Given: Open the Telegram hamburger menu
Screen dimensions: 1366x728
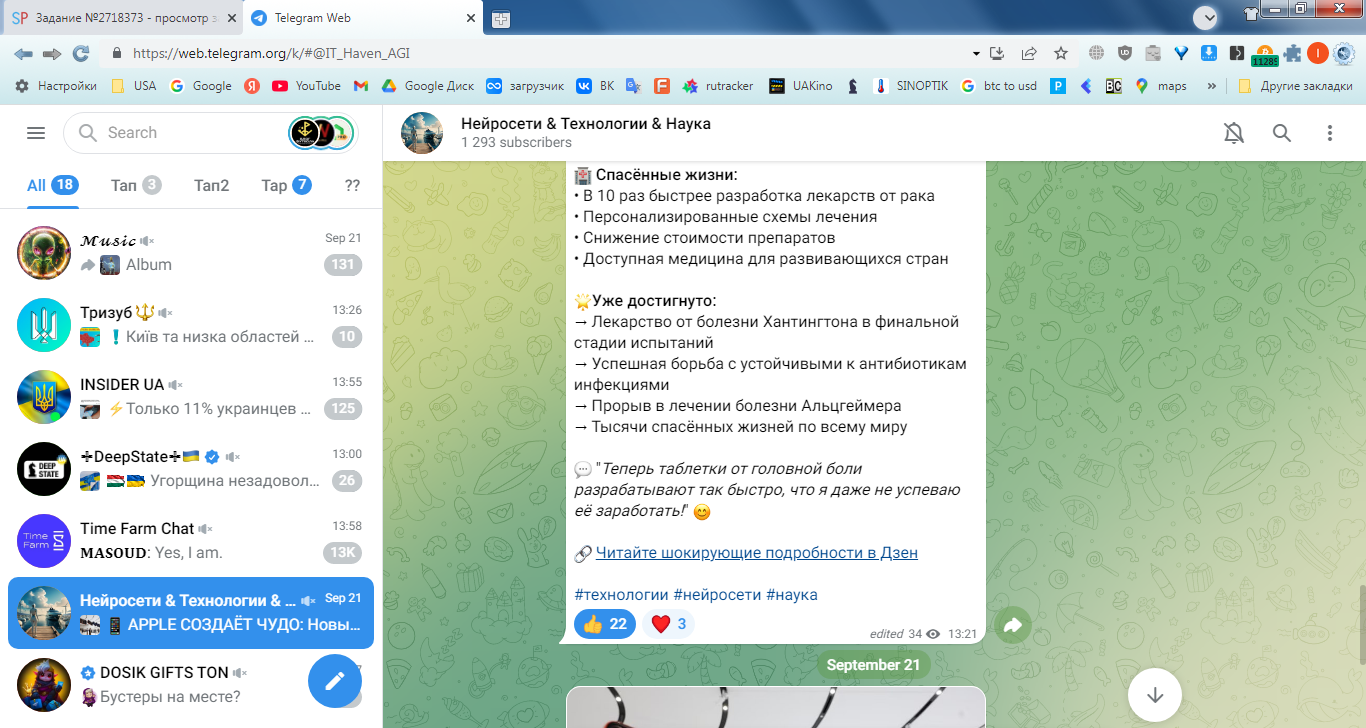Looking at the screenshot, I should click(x=36, y=133).
